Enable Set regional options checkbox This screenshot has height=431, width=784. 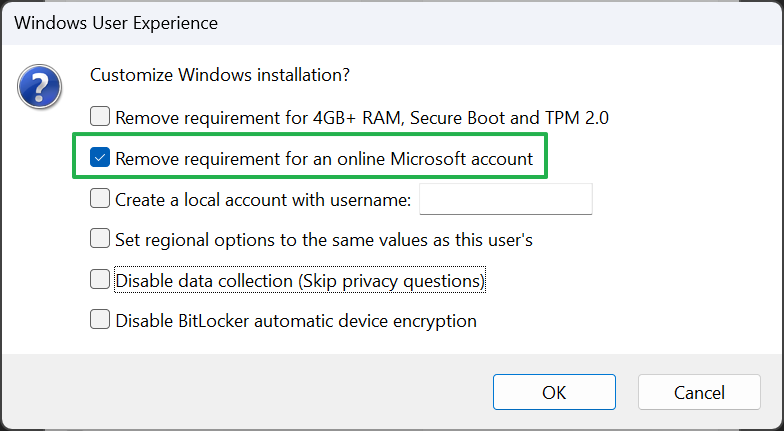click(x=100, y=240)
